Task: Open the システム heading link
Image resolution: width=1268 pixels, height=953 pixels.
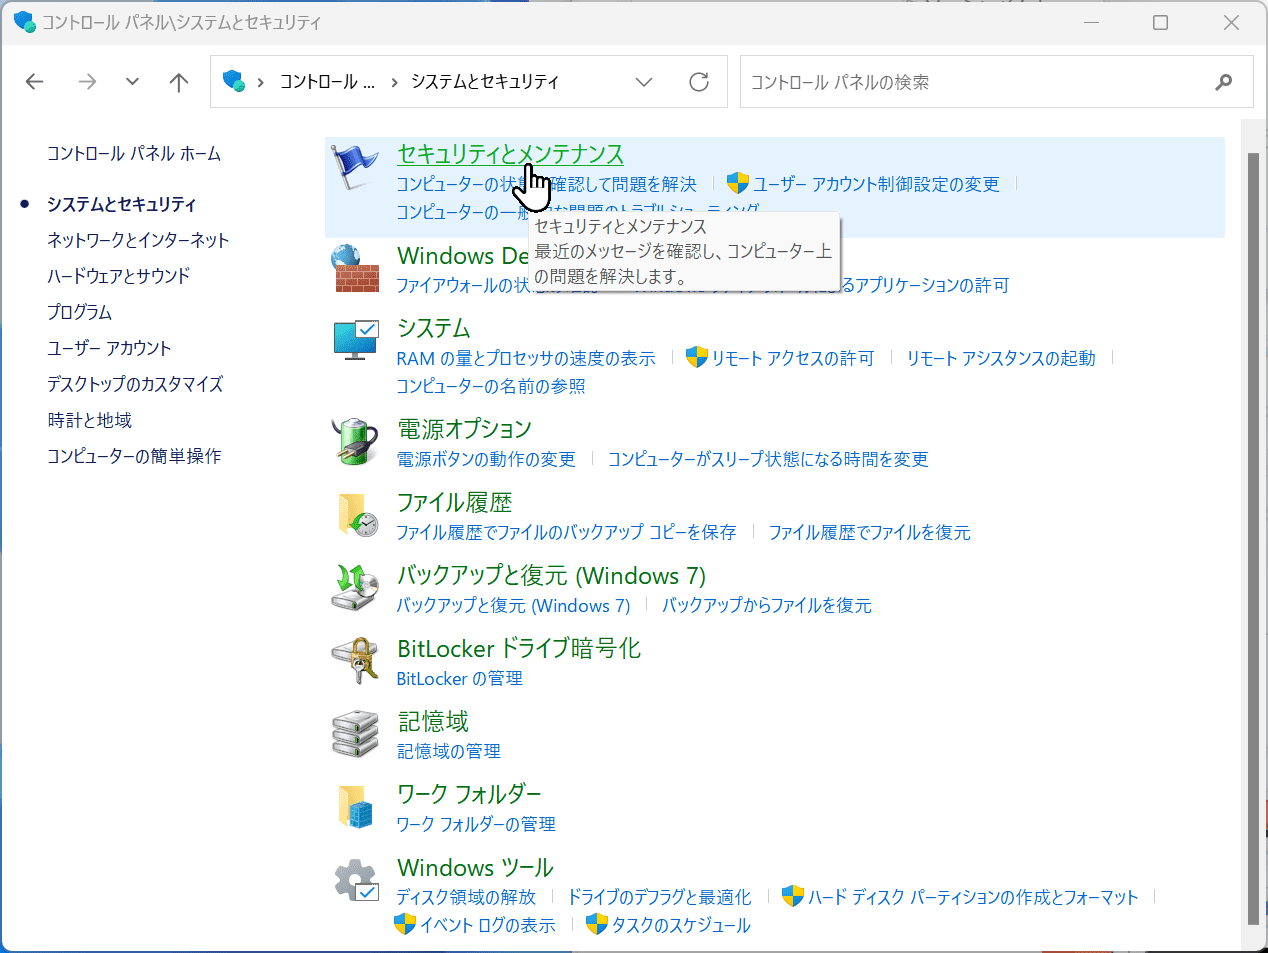Action: point(433,328)
